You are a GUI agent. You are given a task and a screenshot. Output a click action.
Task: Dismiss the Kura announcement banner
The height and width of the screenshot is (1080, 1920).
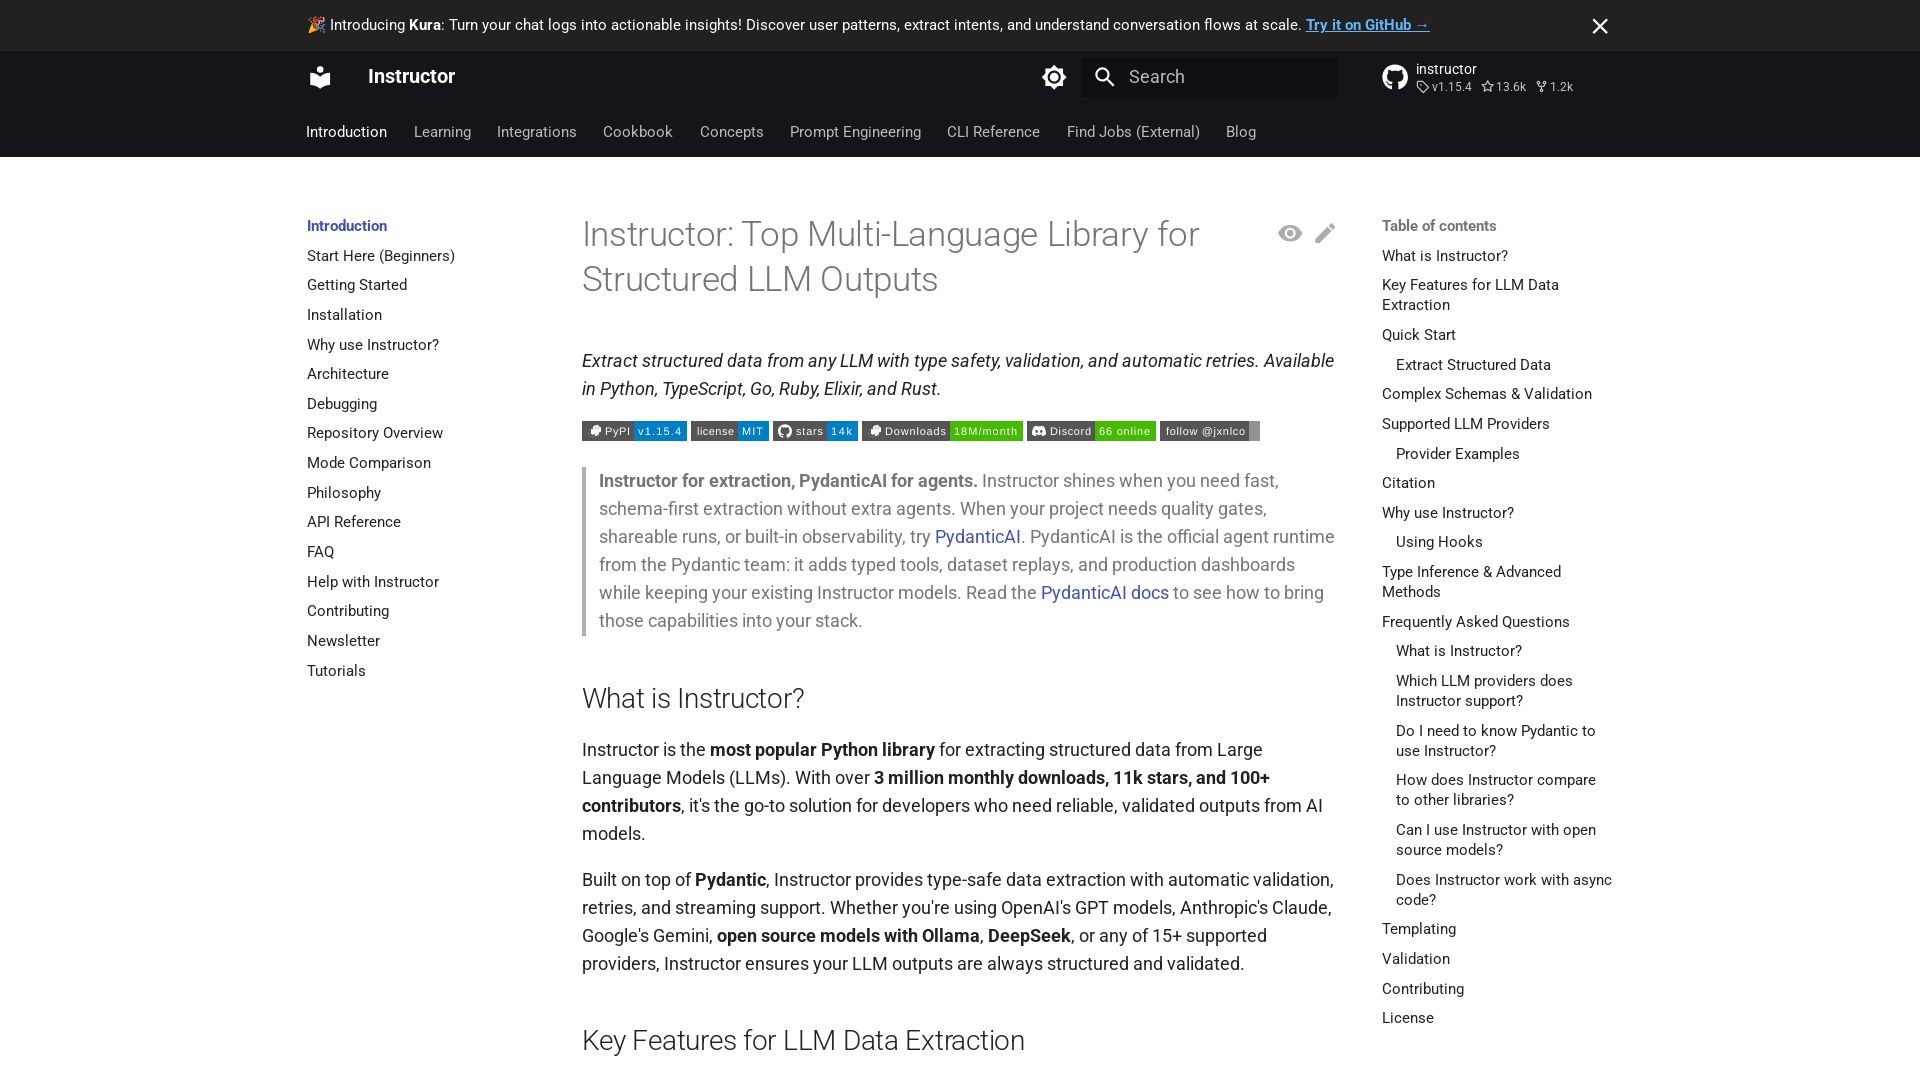[x=1600, y=26]
